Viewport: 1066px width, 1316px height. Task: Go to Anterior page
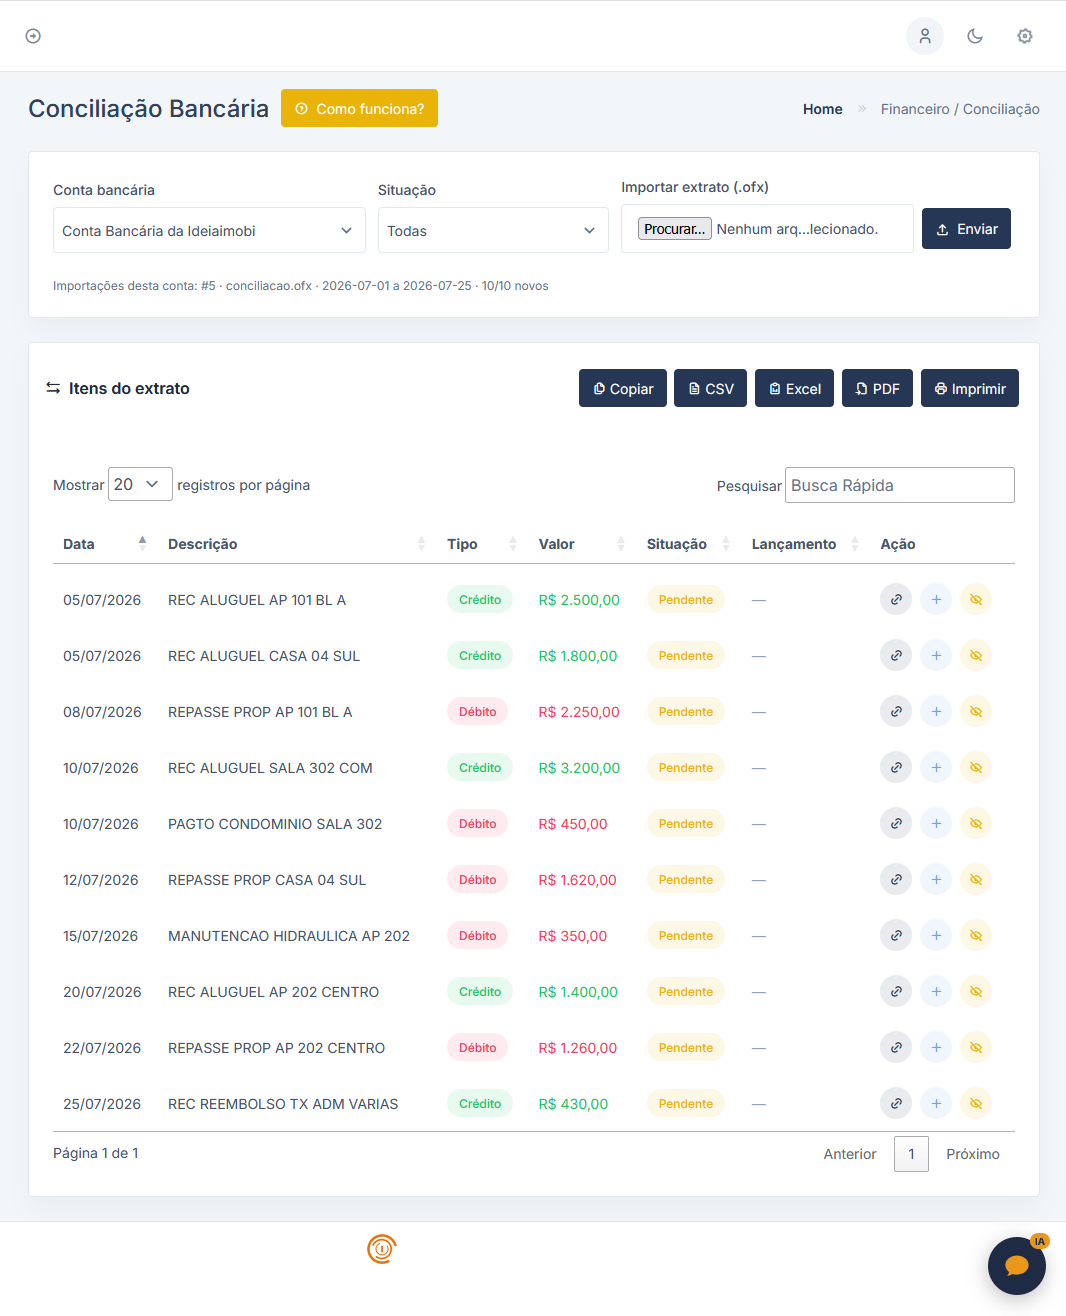pos(850,1154)
